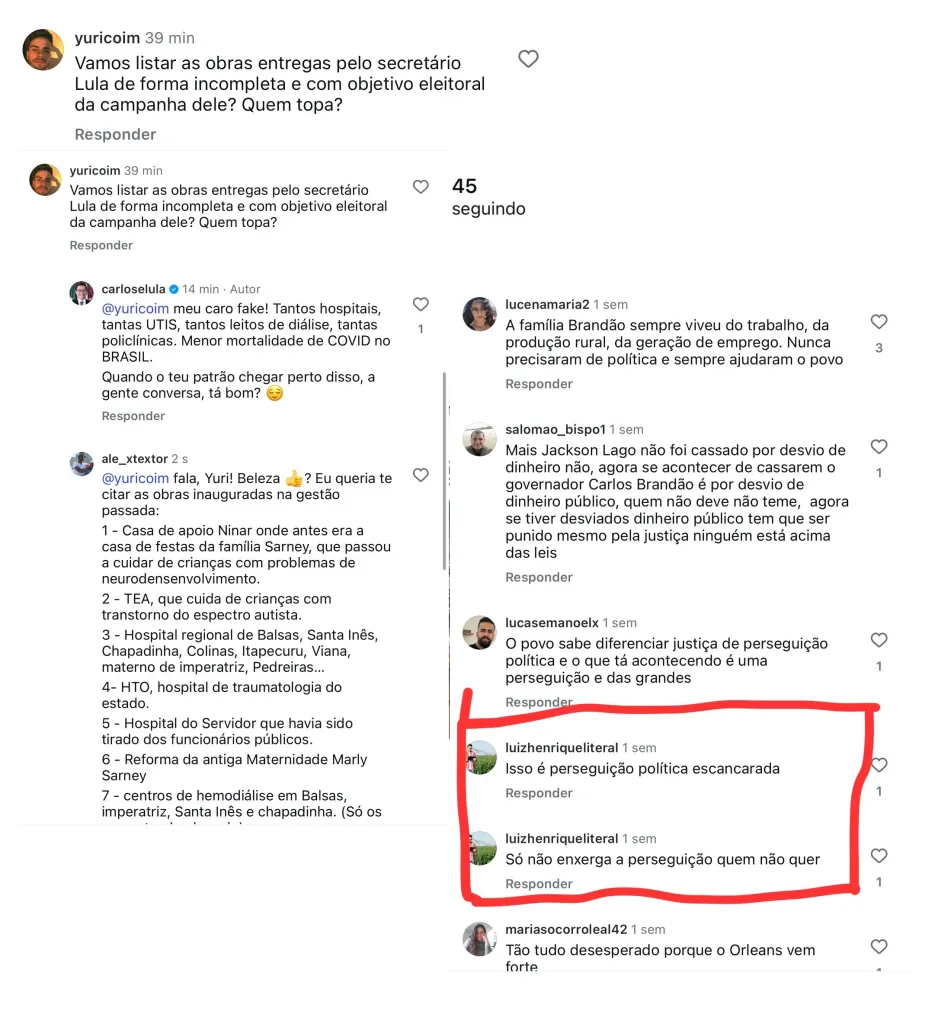Image resolution: width=951 pixels, height=1024 pixels.
Task: Reply to lucenamaria2's comment
Action: coord(538,384)
